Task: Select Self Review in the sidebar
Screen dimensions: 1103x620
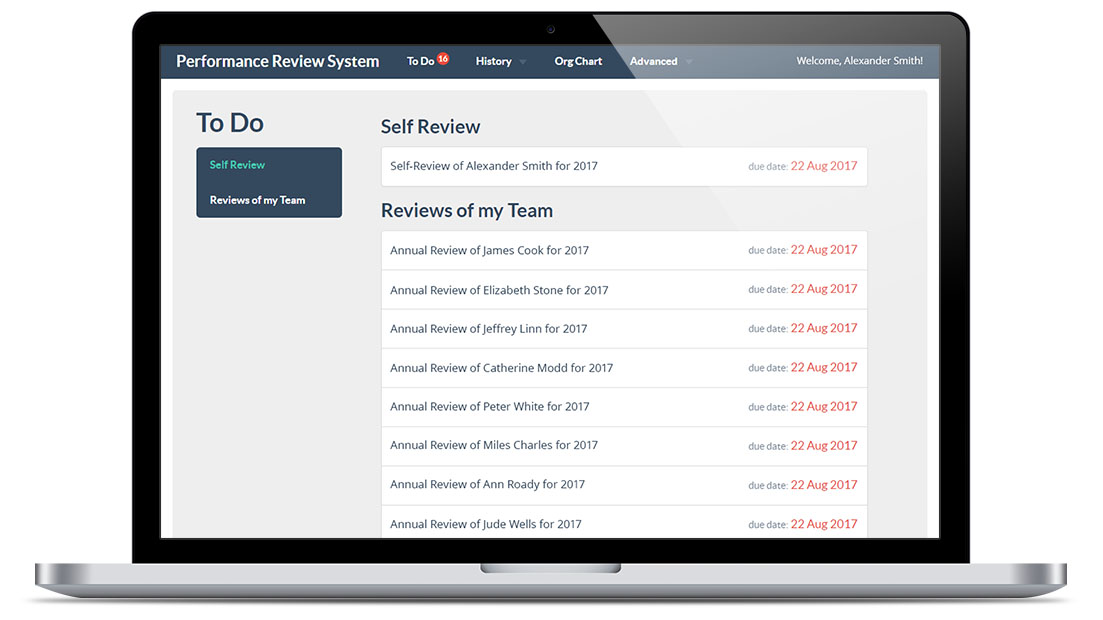Action: click(x=237, y=165)
